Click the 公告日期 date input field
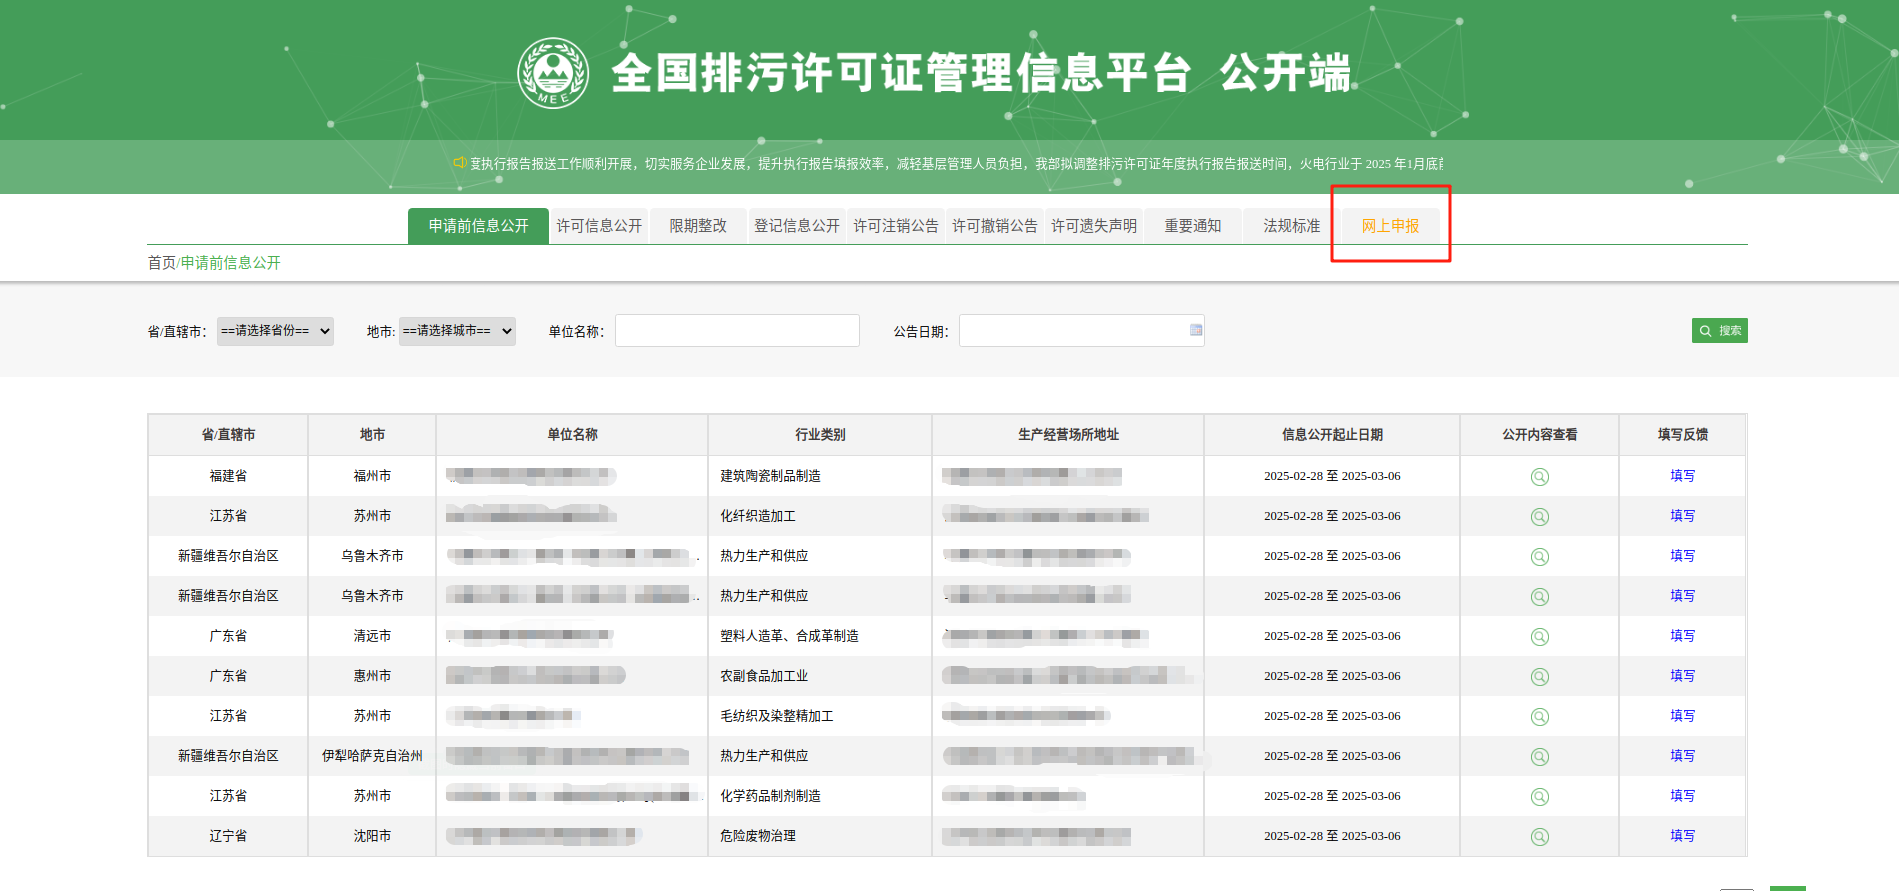 (1072, 331)
